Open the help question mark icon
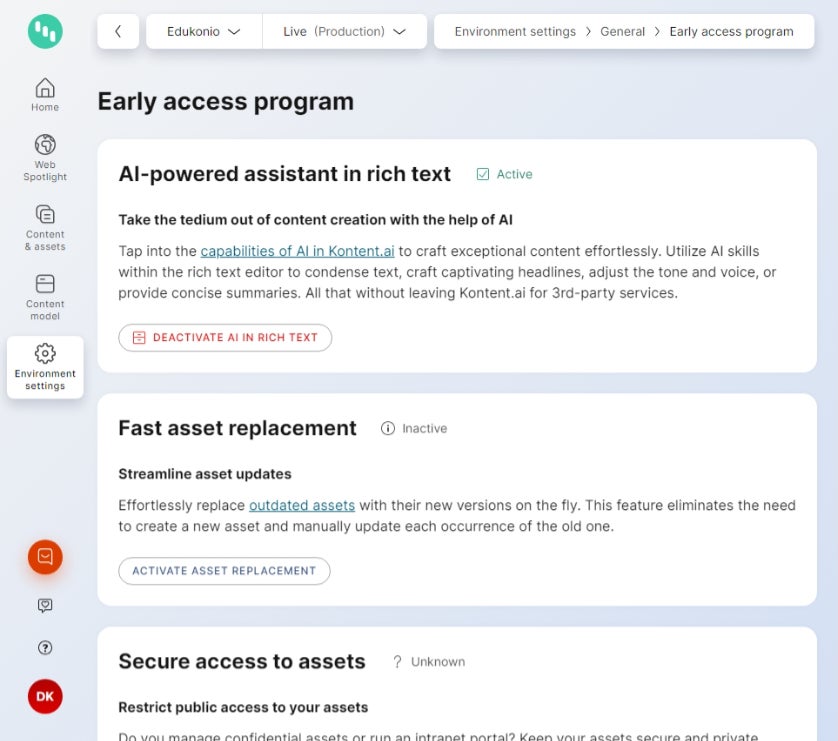 pos(45,648)
